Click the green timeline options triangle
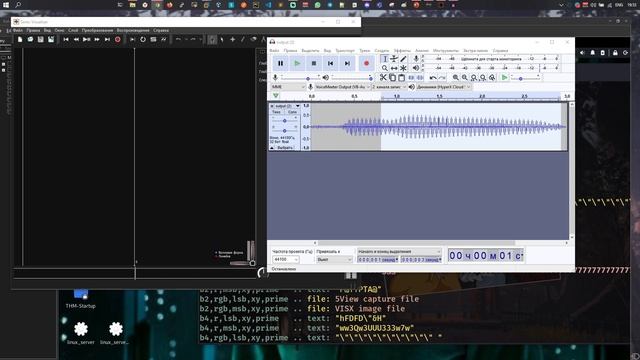 click(276, 96)
